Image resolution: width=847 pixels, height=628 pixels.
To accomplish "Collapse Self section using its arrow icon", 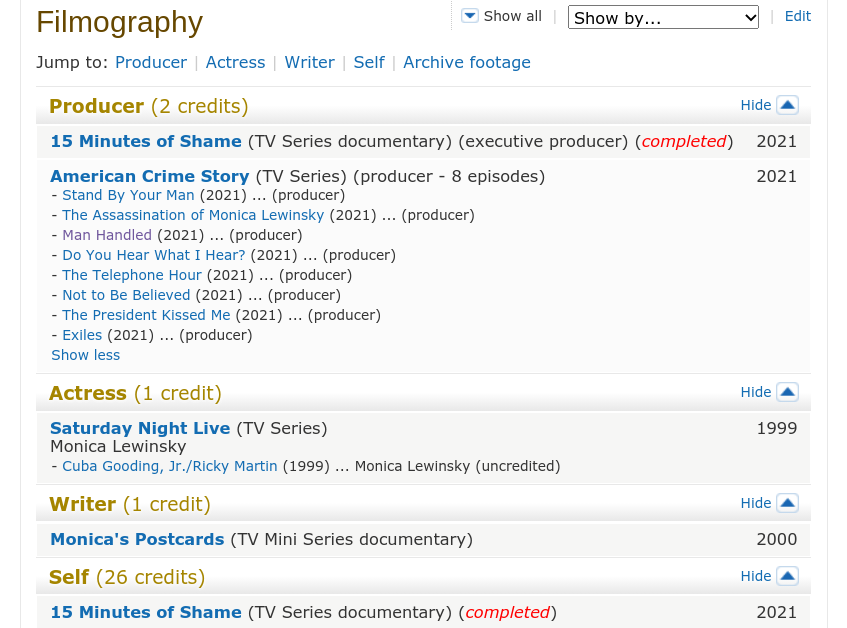I will [x=787, y=576].
